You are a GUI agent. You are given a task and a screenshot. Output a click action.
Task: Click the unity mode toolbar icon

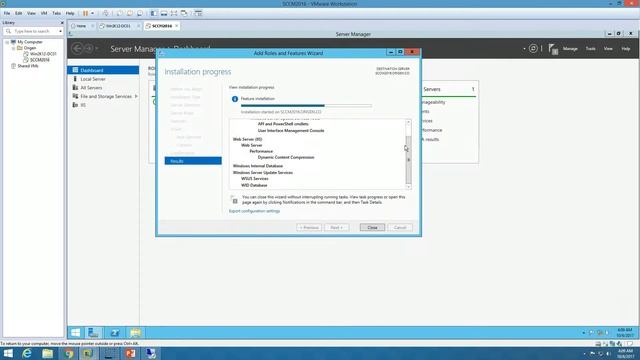point(184,13)
